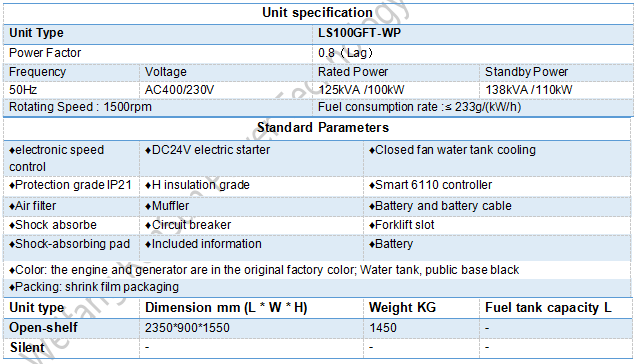This screenshot has width=636, height=364.
Task: Click the Forklift slot entry
Action: (x=402, y=225)
